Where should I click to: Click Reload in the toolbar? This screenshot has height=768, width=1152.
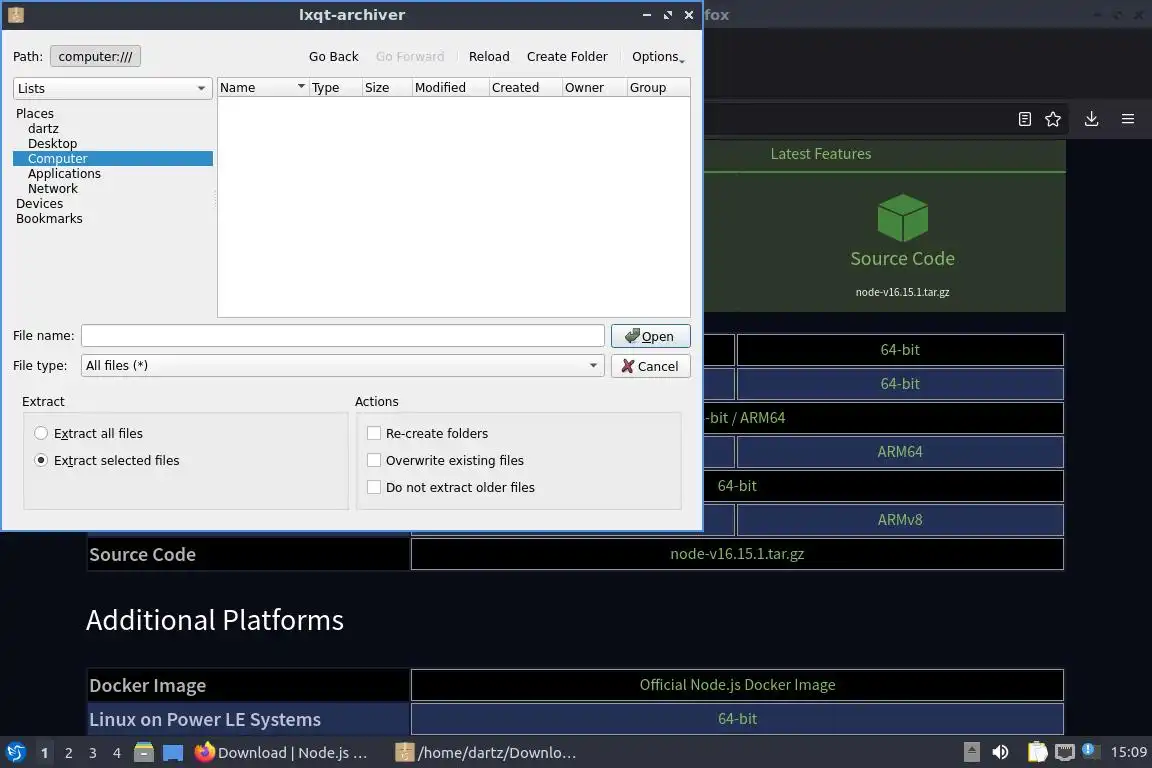[x=489, y=57]
